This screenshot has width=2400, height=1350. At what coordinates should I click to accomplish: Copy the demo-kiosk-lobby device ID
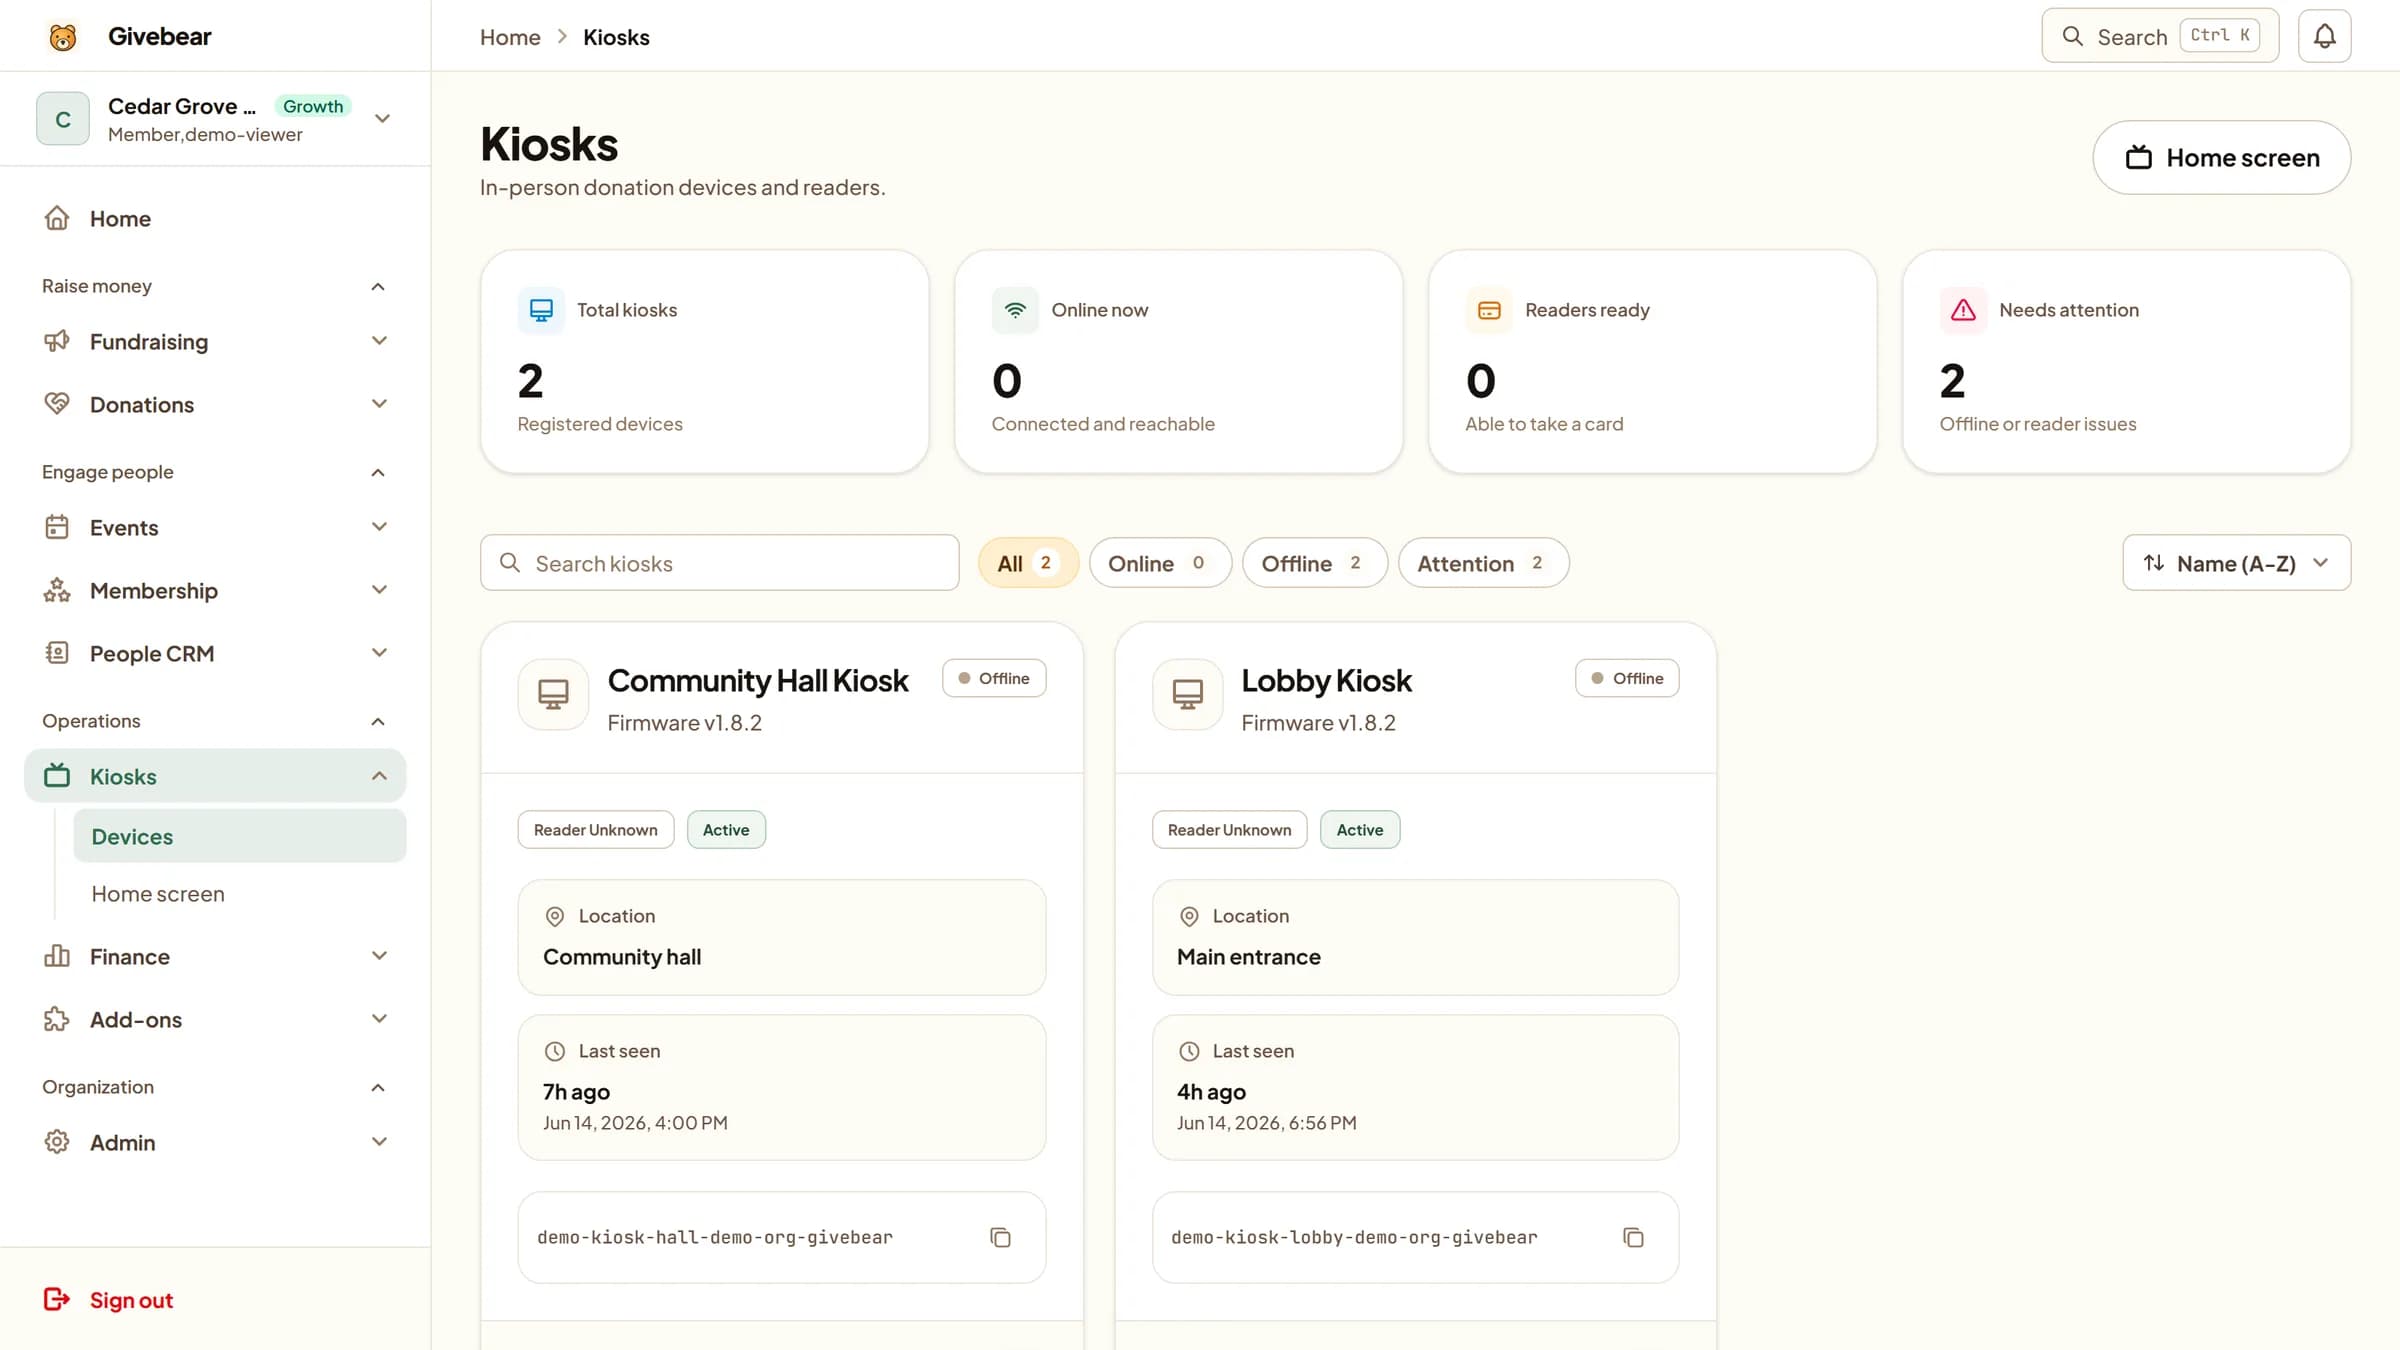click(x=1633, y=1237)
